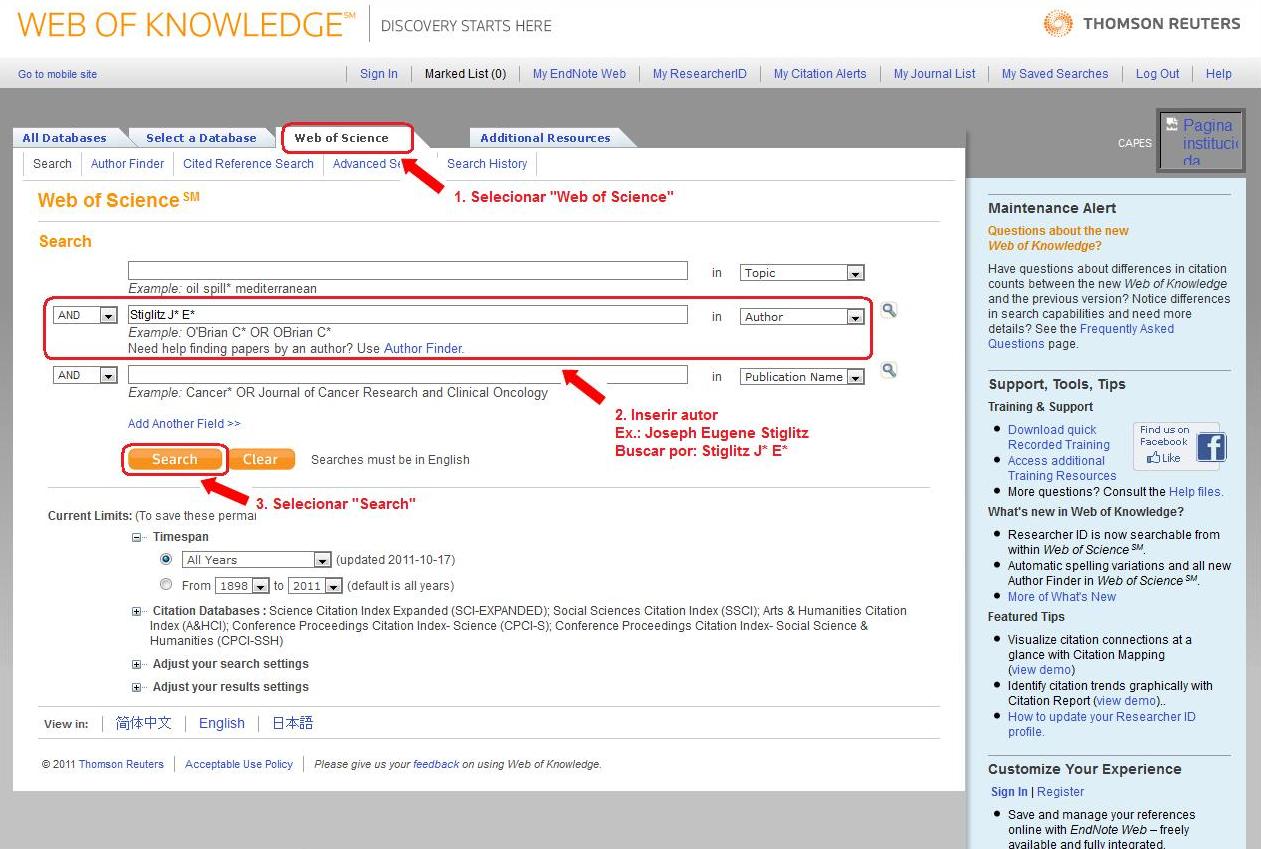The height and width of the screenshot is (849, 1261).
Task: Open the Help files link
Action: (1195, 492)
